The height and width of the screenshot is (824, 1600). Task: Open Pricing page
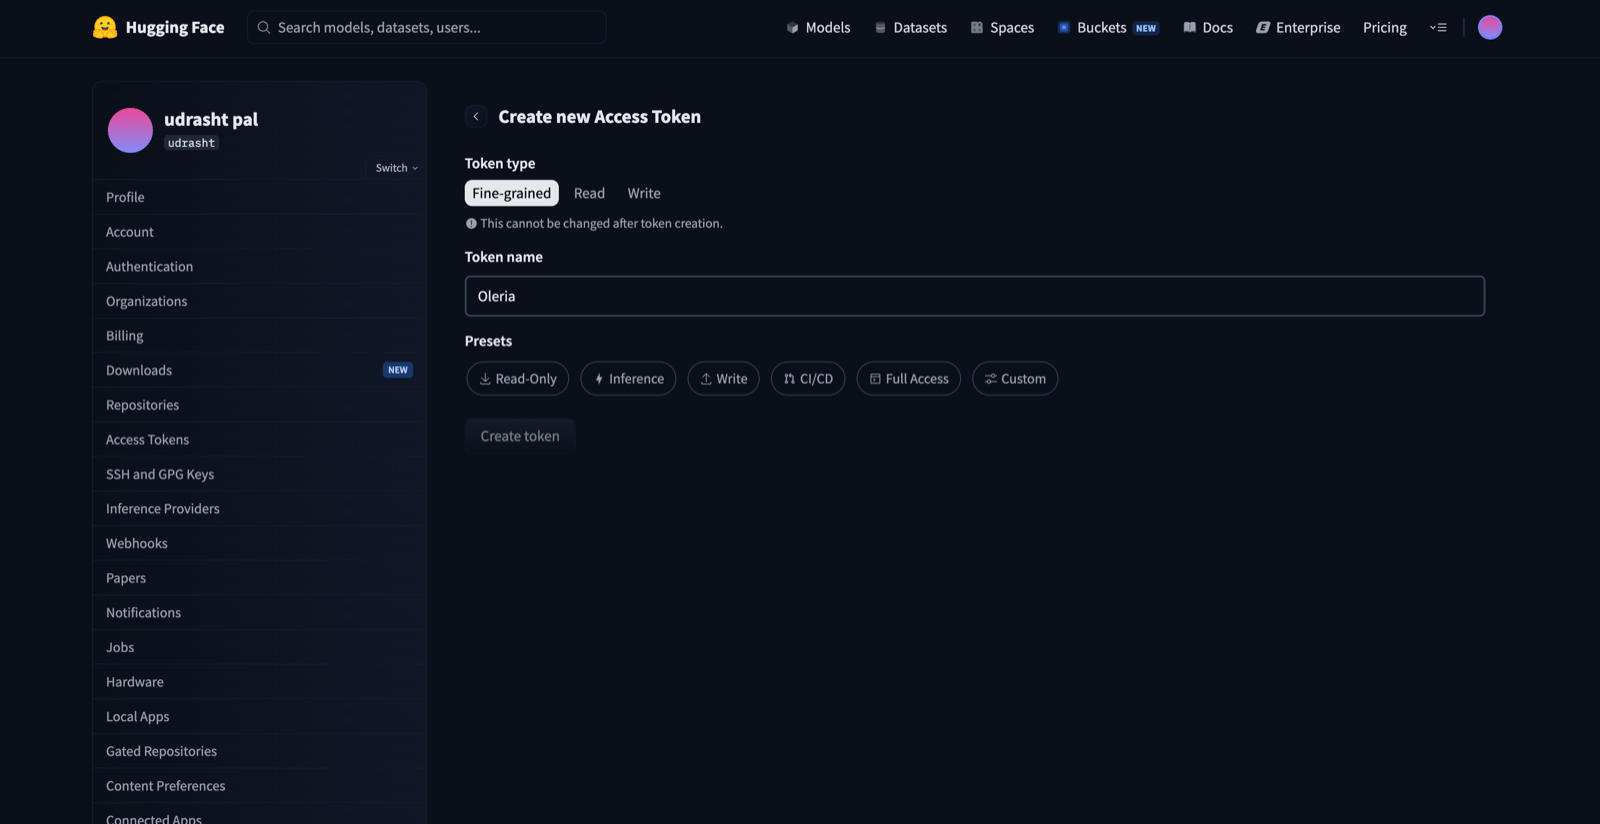click(1384, 27)
